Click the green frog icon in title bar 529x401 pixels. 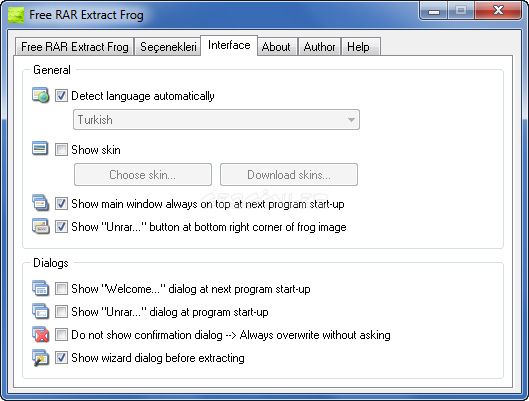16,15
